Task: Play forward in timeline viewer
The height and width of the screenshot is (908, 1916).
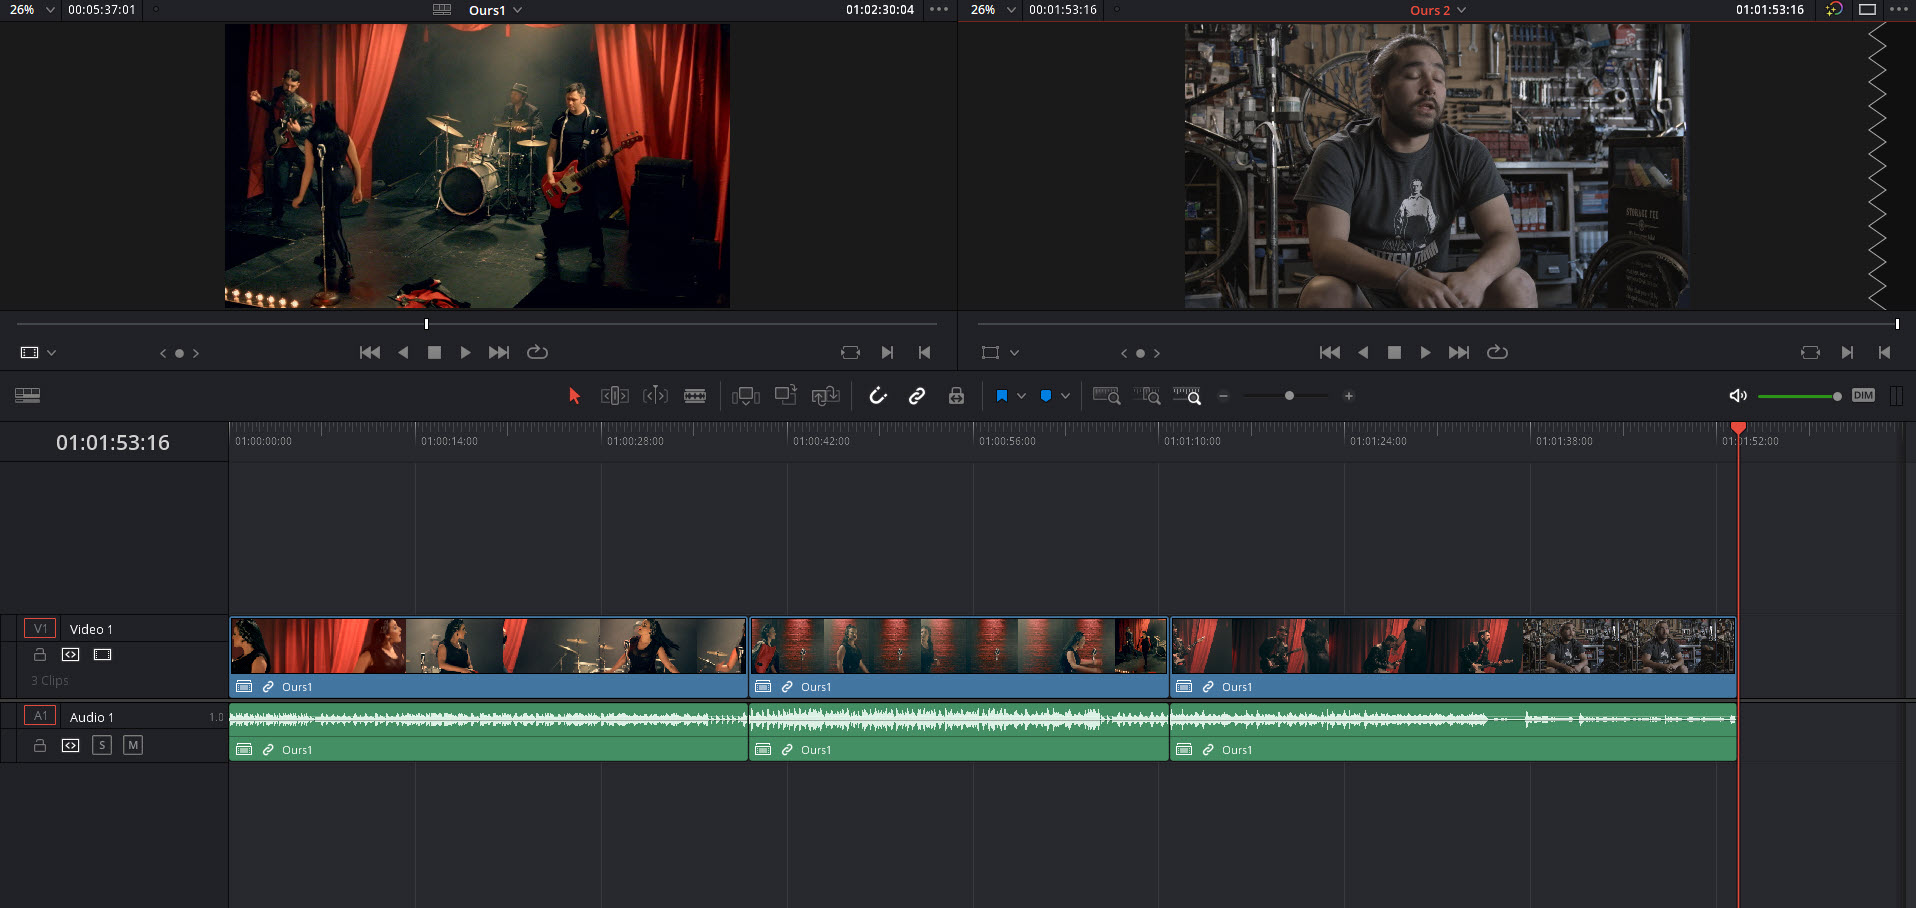Action: click(1425, 352)
